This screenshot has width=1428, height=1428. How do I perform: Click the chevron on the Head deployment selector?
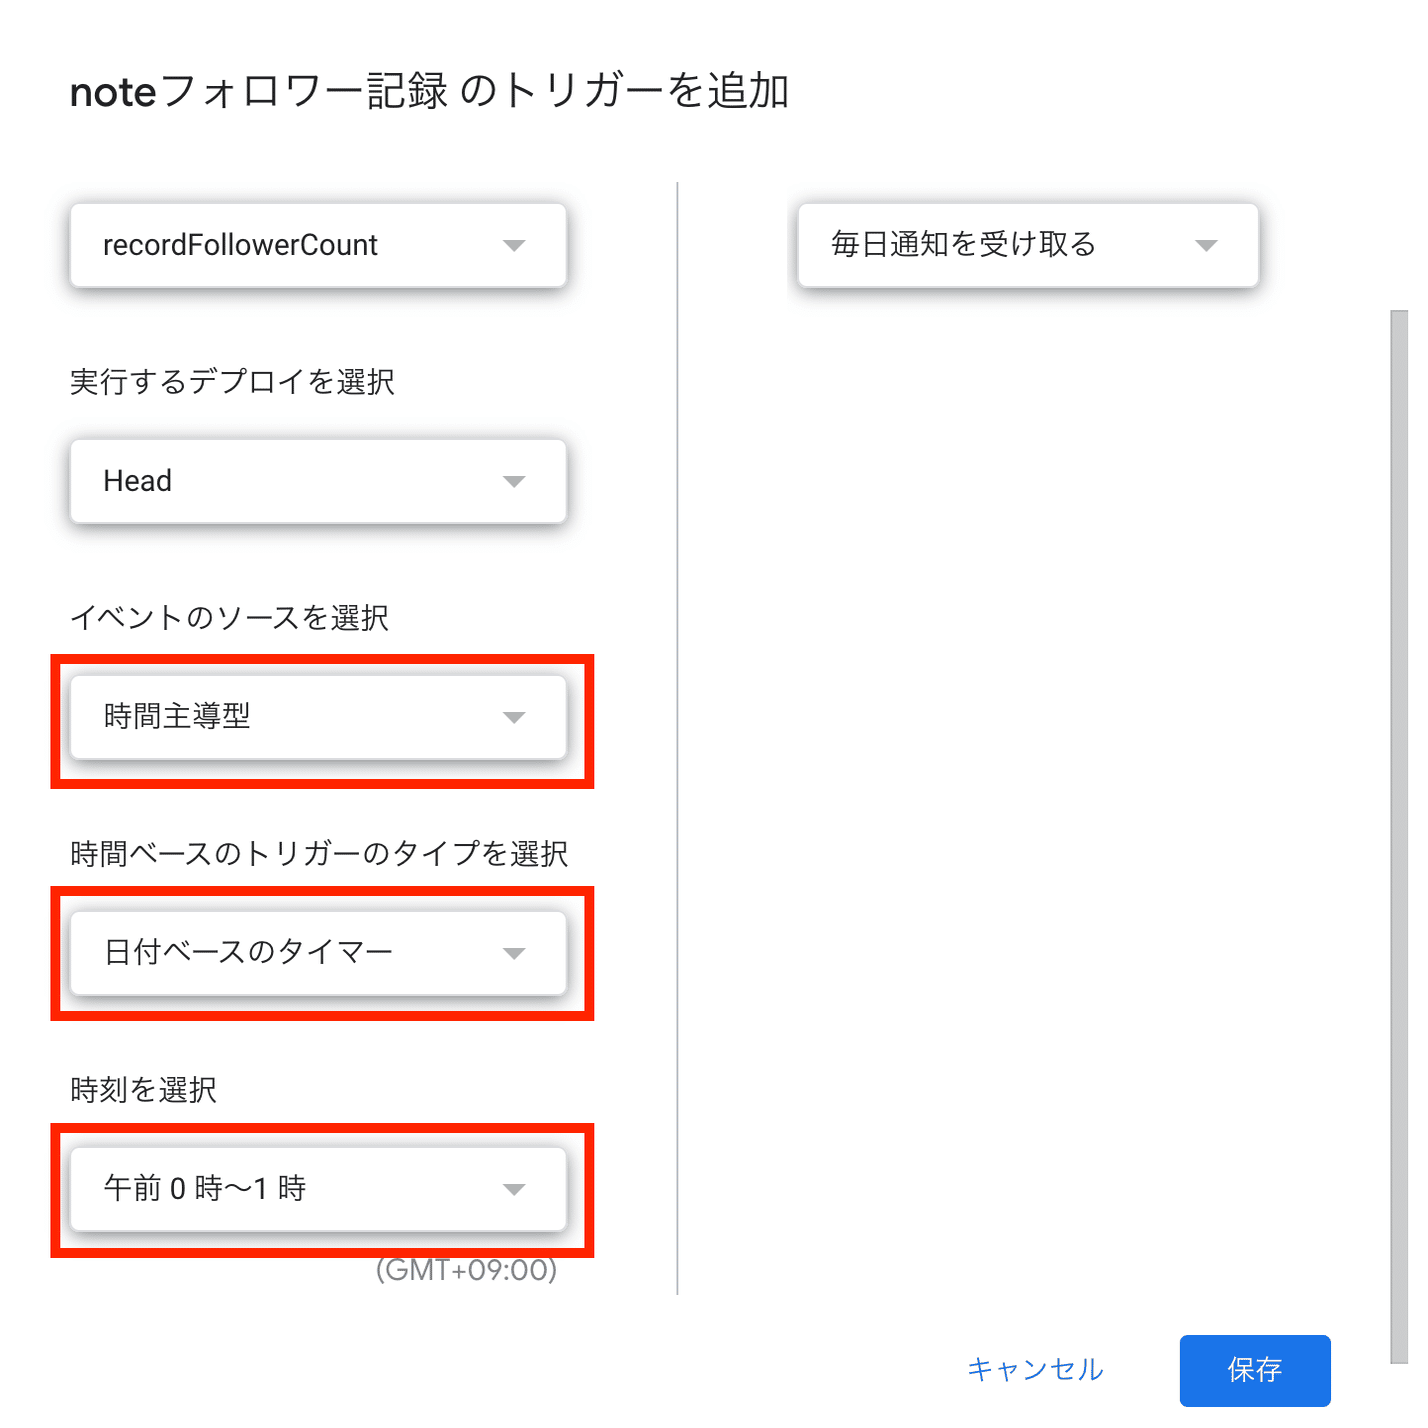pos(514,481)
